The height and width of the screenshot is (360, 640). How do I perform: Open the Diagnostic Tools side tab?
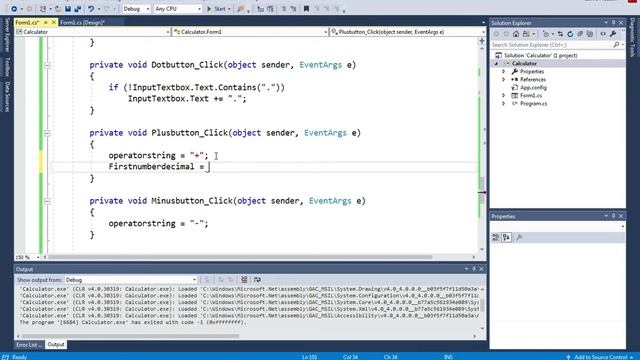[633, 38]
